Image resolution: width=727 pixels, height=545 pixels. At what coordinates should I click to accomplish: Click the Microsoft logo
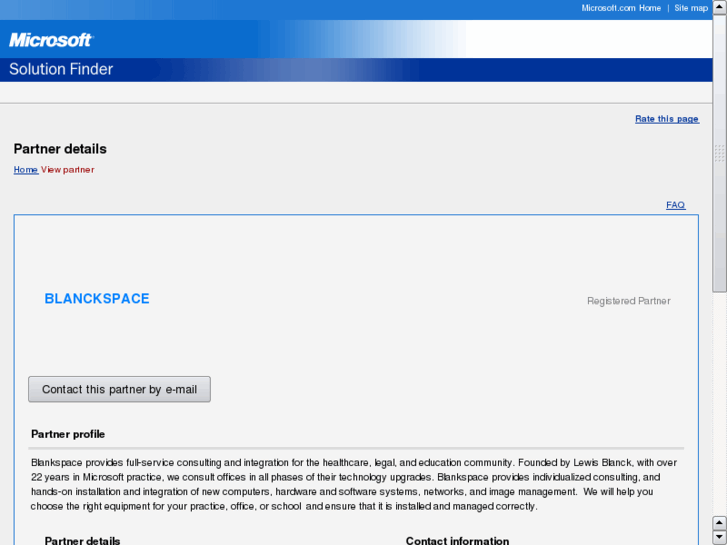click(51, 40)
